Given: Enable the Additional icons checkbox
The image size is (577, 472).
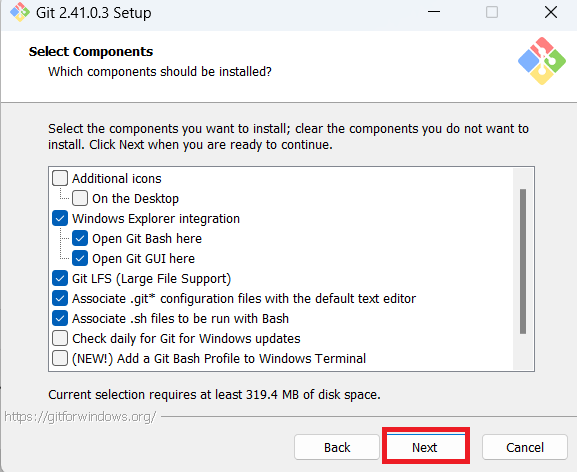Looking at the screenshot, I should [x=60, y=178].
